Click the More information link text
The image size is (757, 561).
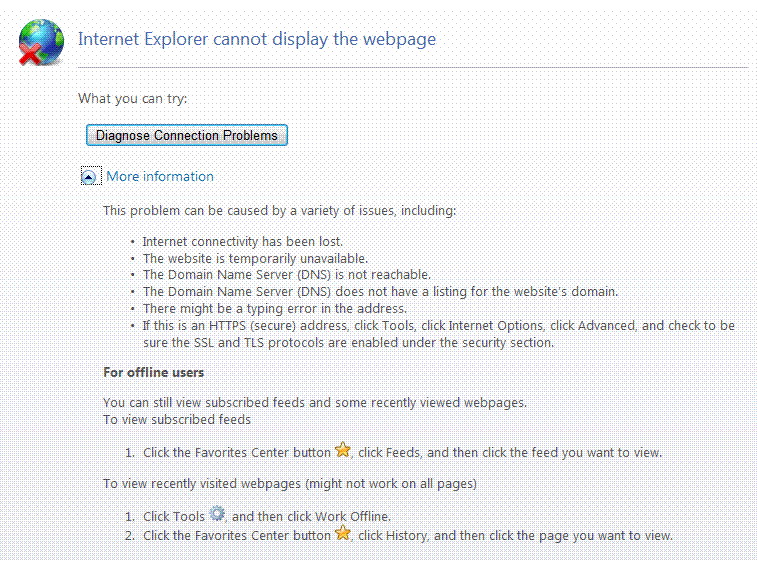click(160, 177)
